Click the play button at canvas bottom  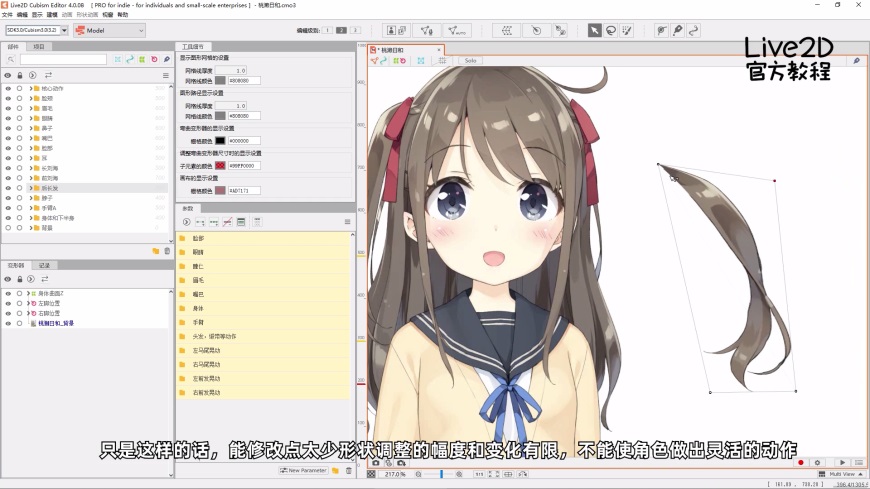(842, 462)
